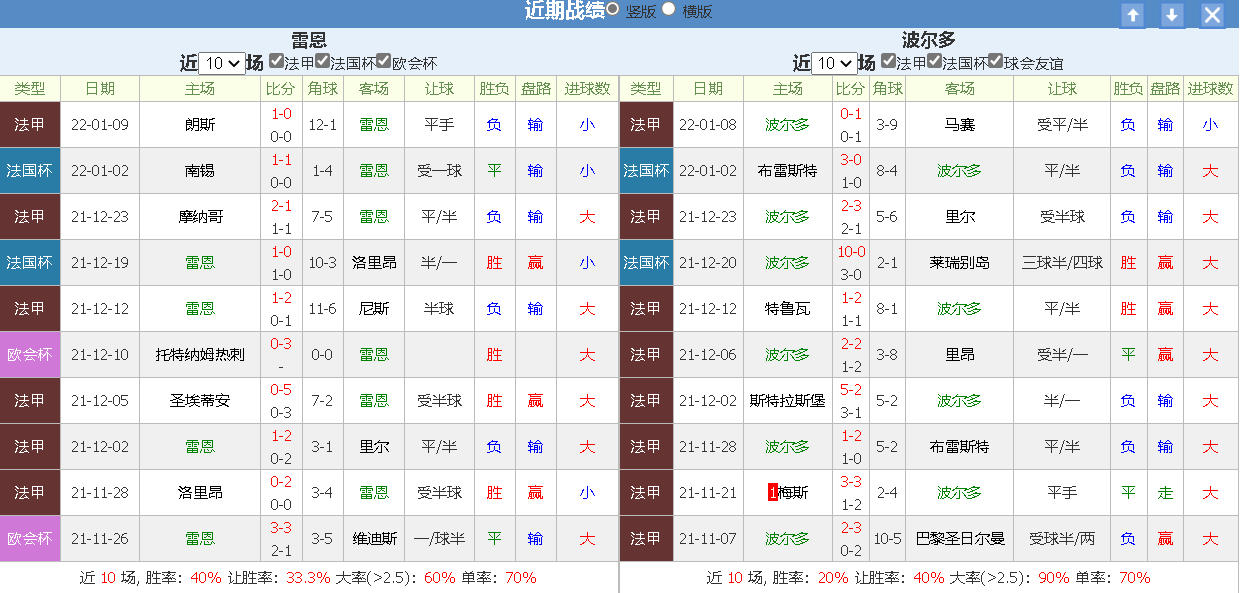
Task: Click 3-3 score on 维迪斯 row
Action: pos(281,528)
